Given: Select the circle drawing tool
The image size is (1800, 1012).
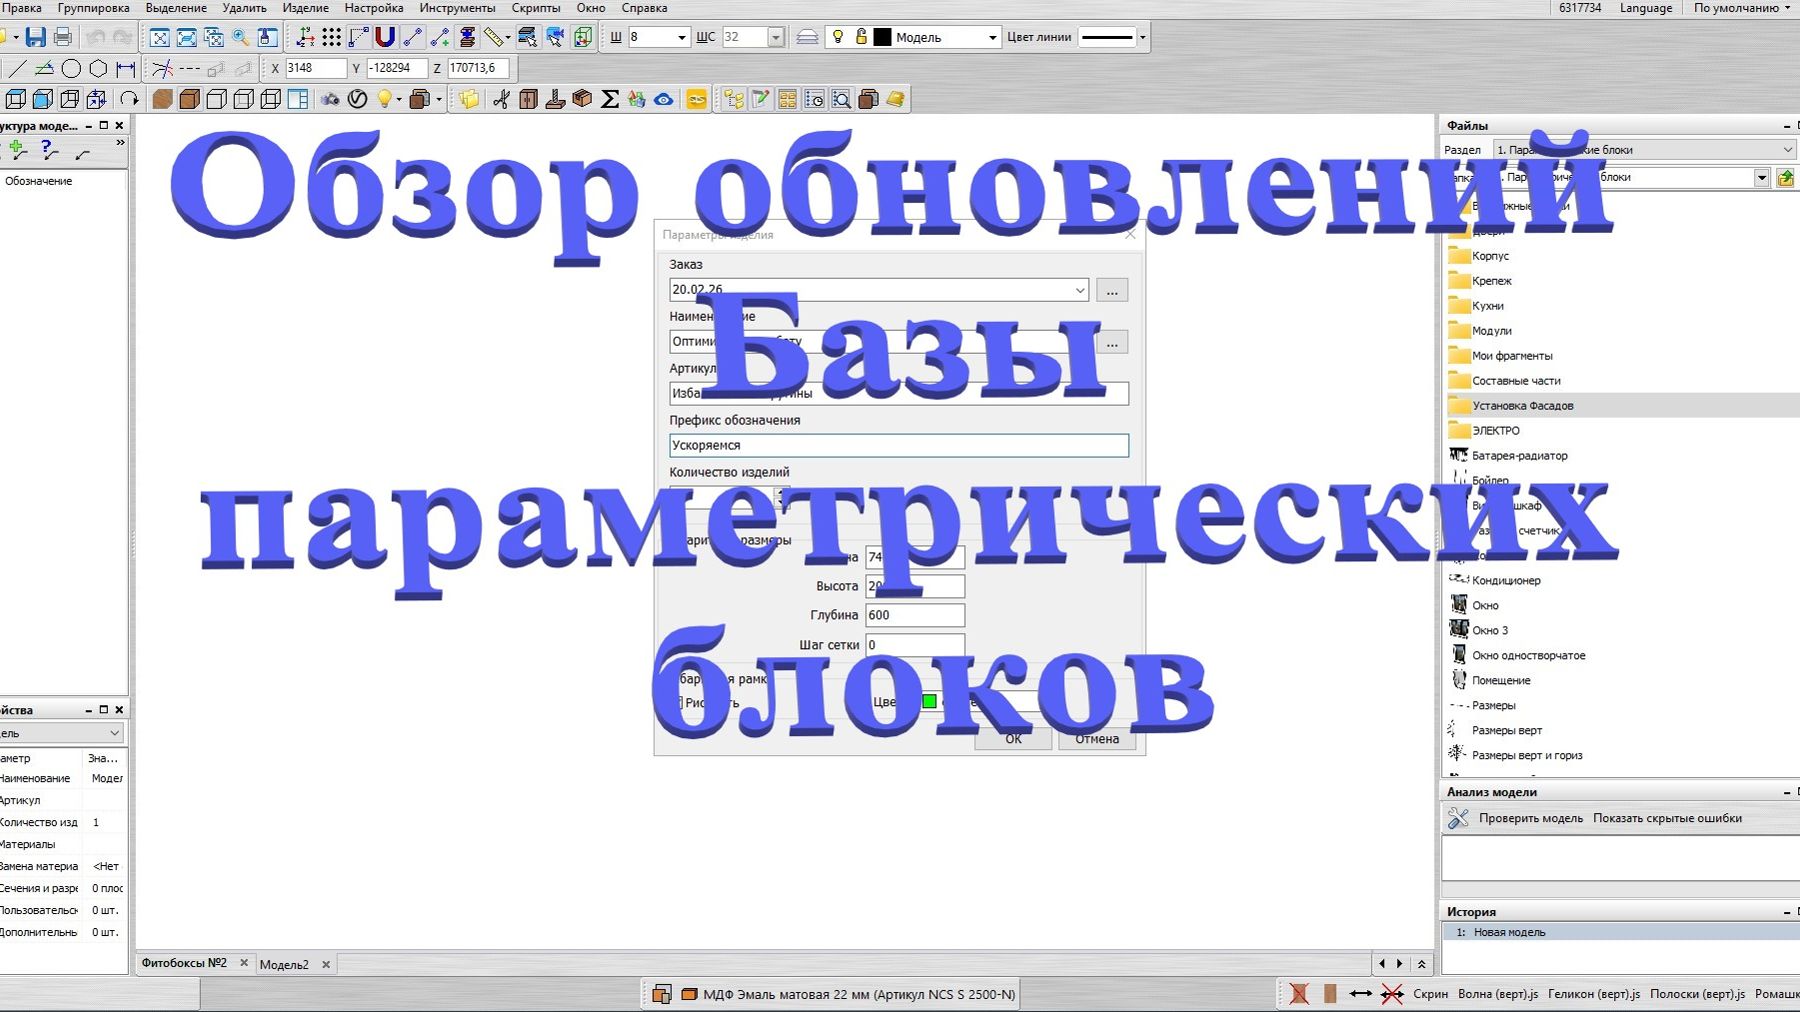Looking at the screenshot, I should pos(71,69).
